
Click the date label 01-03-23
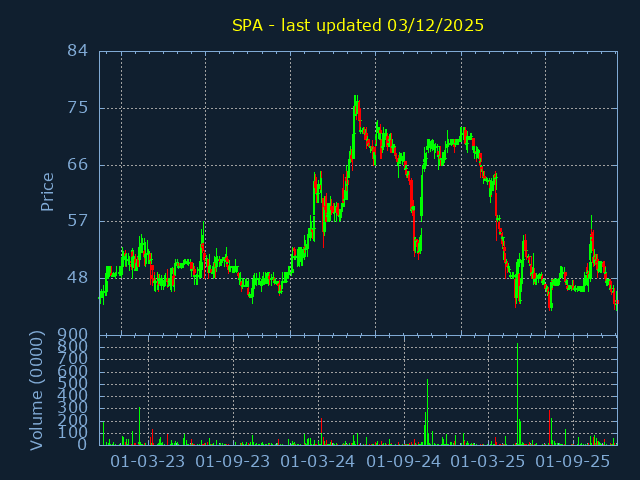coord(148,462)
